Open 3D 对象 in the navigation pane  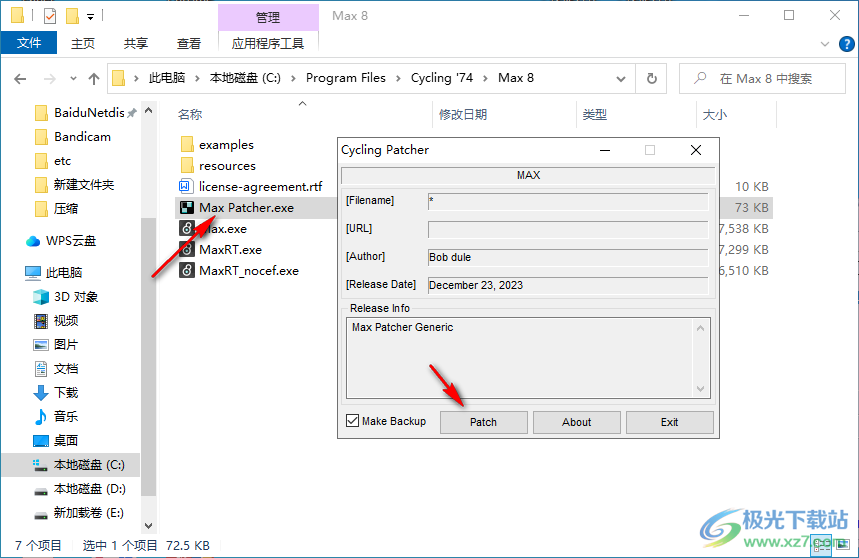76,297
